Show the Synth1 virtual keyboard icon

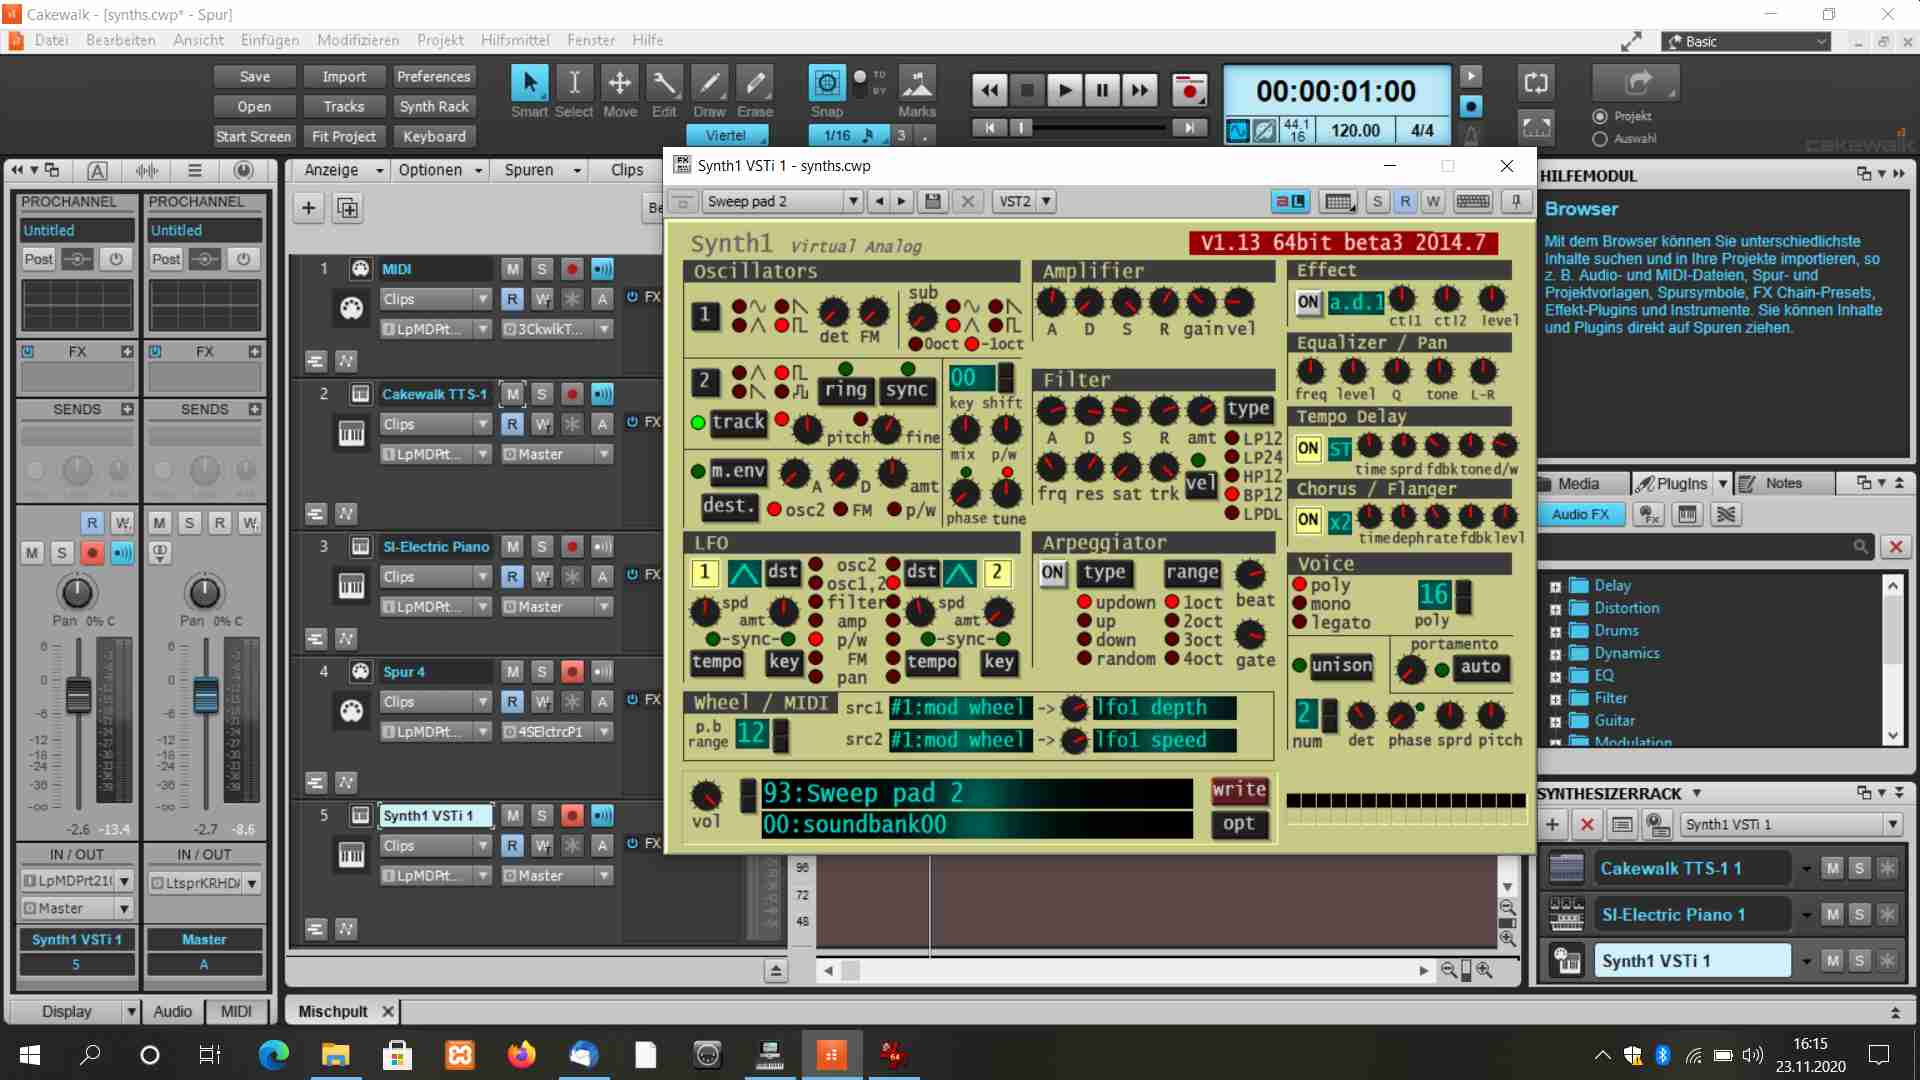pos(1472,201)
